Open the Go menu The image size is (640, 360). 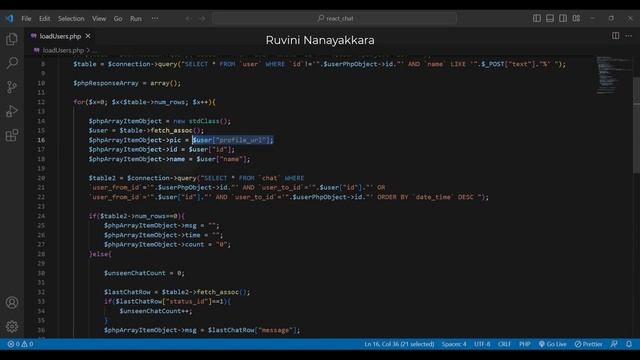point(118,19)
